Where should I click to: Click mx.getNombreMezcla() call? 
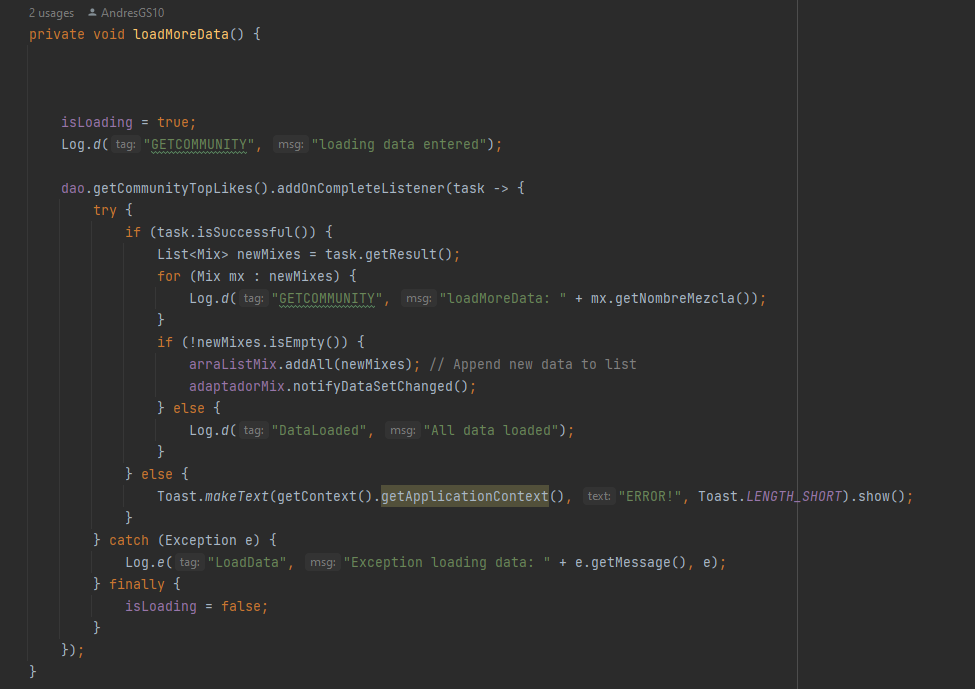(x=670, y=298)
